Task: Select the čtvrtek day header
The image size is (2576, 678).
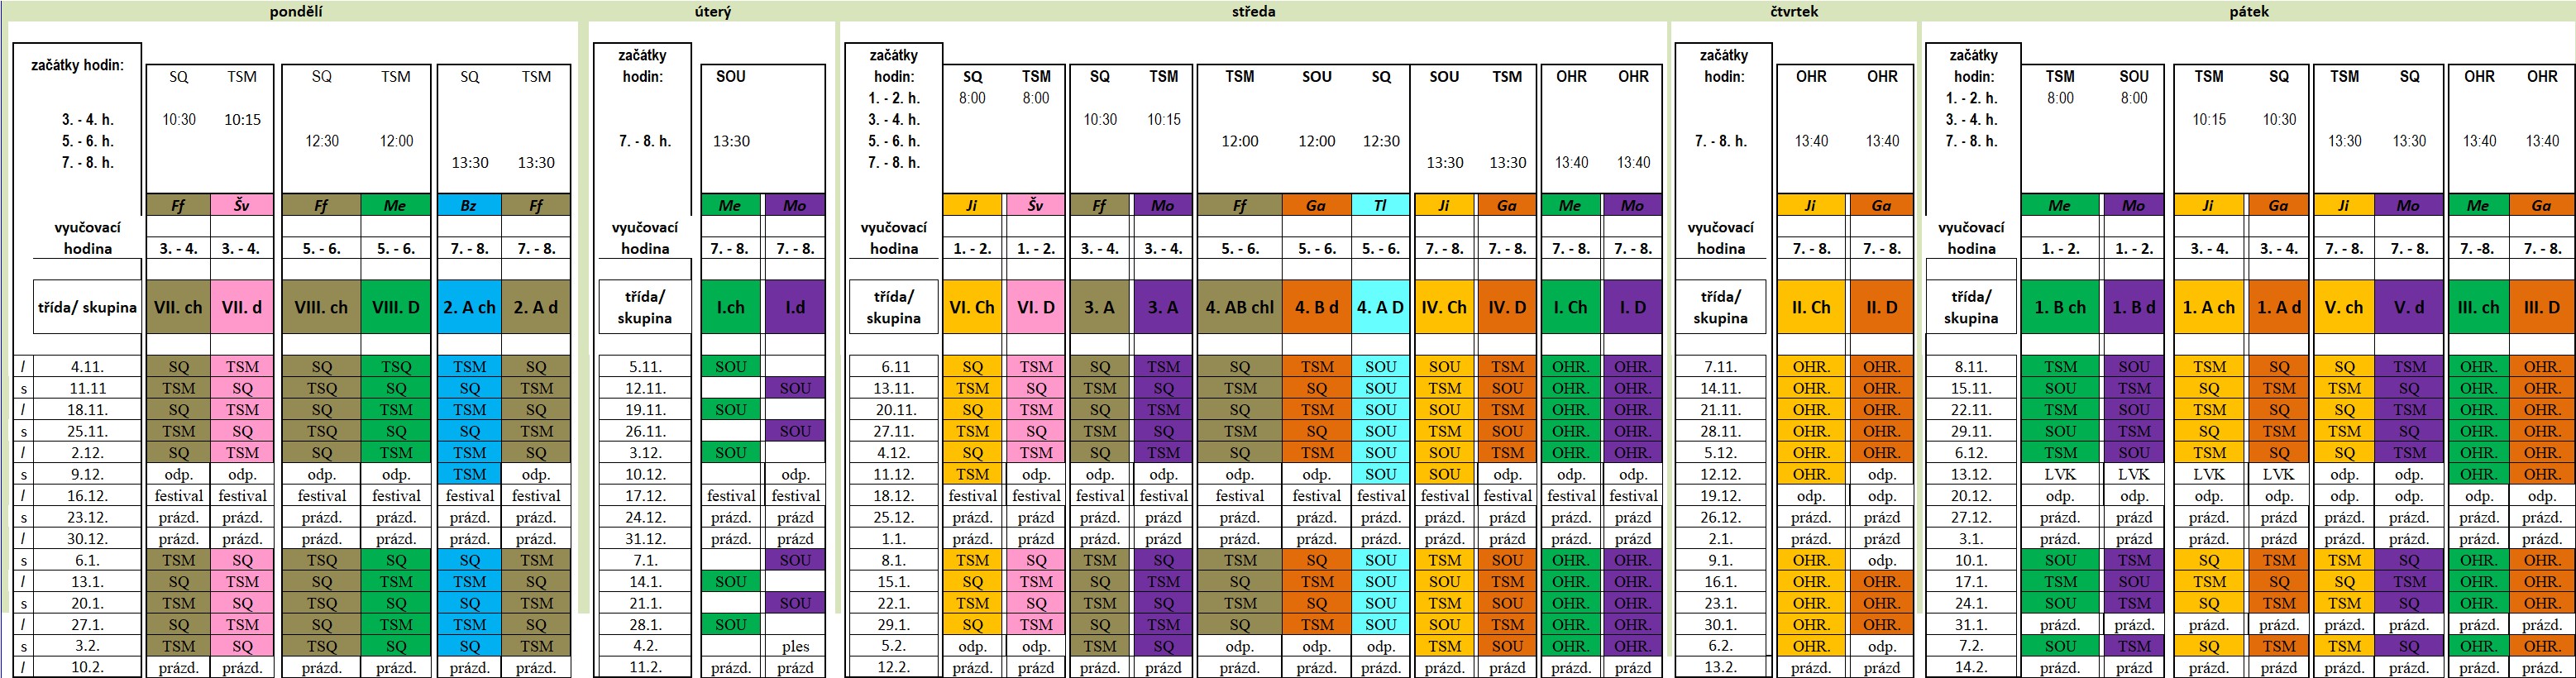Action: point(1794,11)
